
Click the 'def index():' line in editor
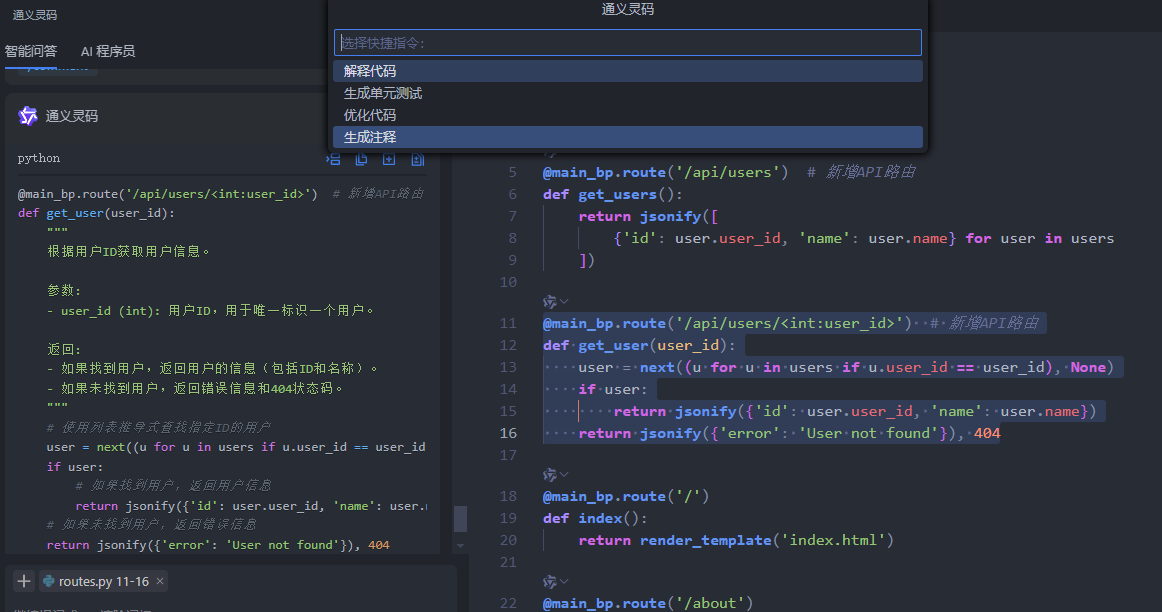[595, 519]
